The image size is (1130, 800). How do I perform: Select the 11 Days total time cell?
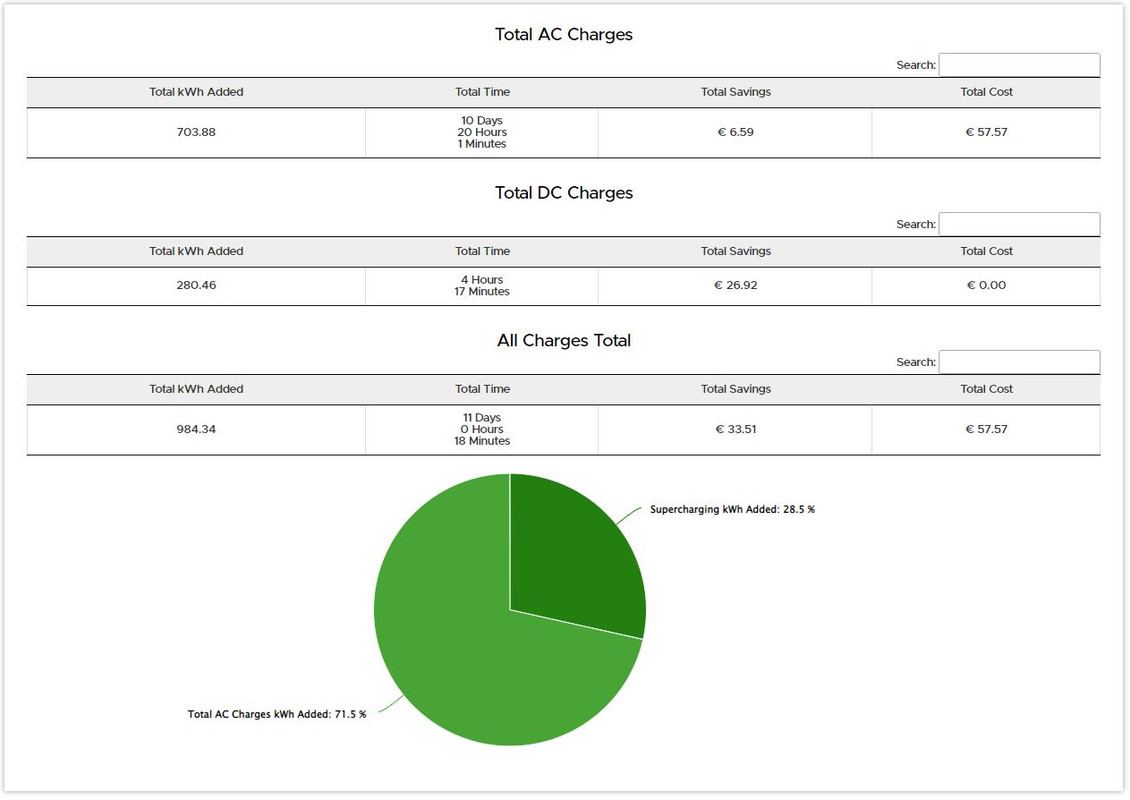[482, 430]
